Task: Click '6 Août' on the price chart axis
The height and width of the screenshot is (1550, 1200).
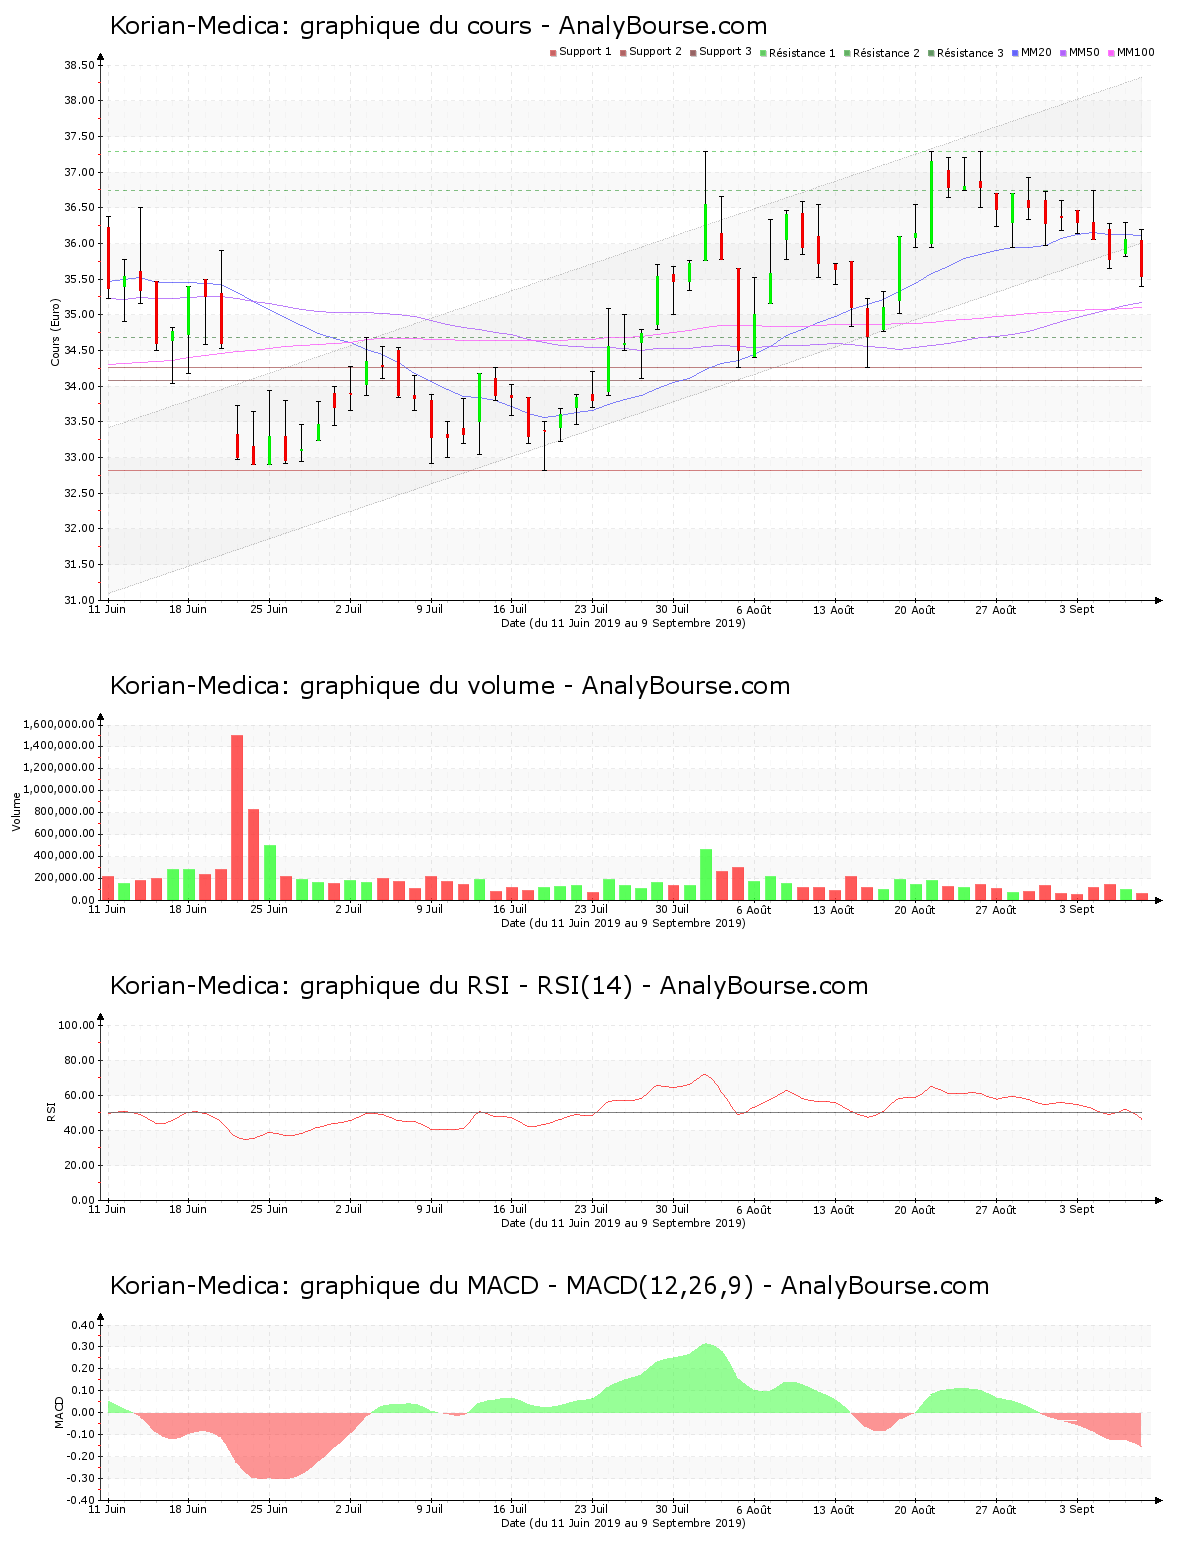Action: click(x=753, y=610)
